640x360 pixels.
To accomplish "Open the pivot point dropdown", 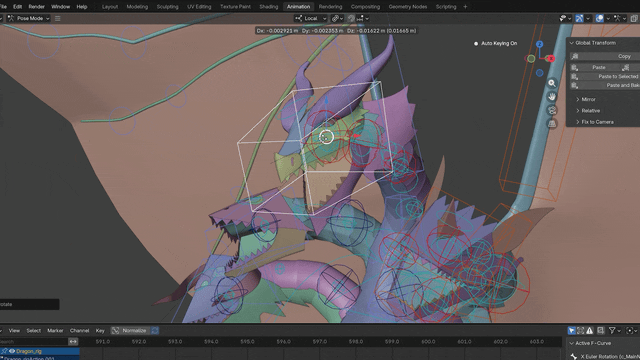I will (337, 18).
